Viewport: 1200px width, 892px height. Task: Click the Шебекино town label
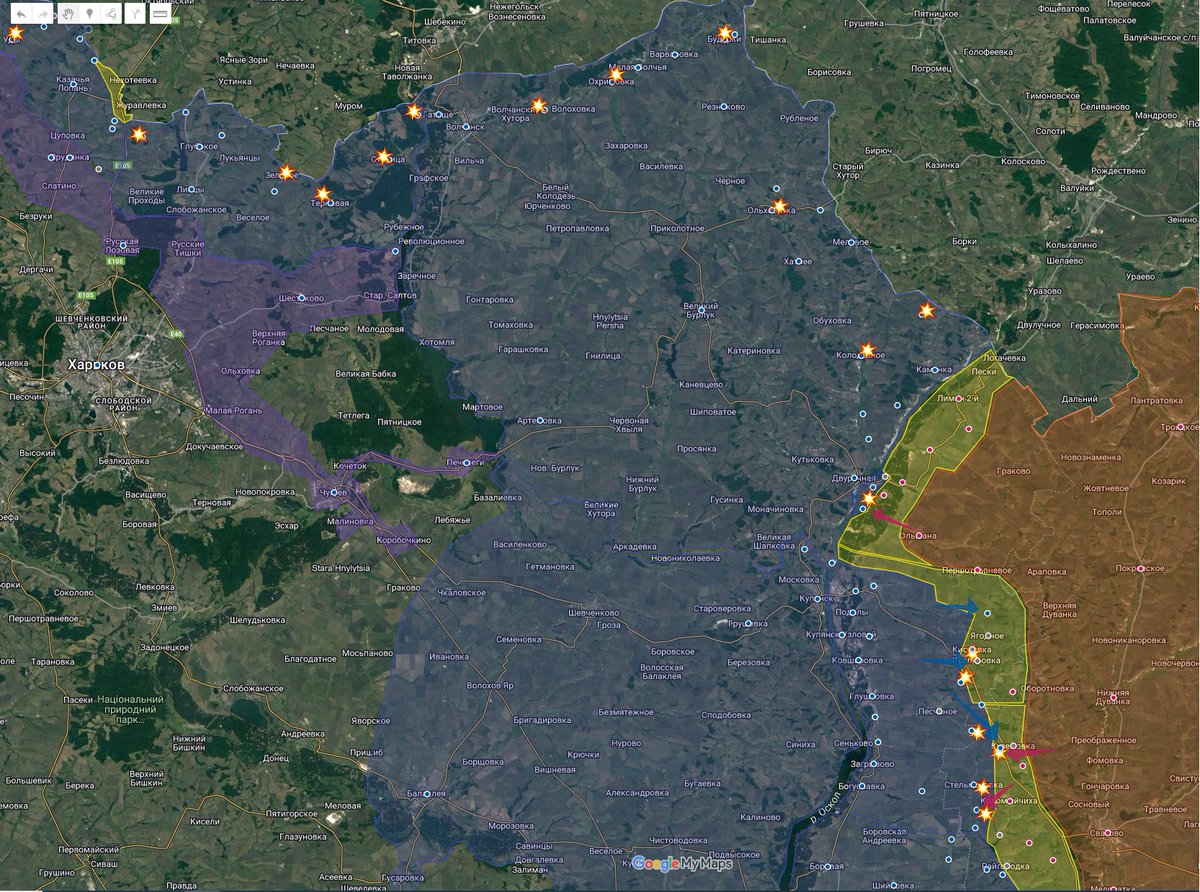click(x=447, y=22)
